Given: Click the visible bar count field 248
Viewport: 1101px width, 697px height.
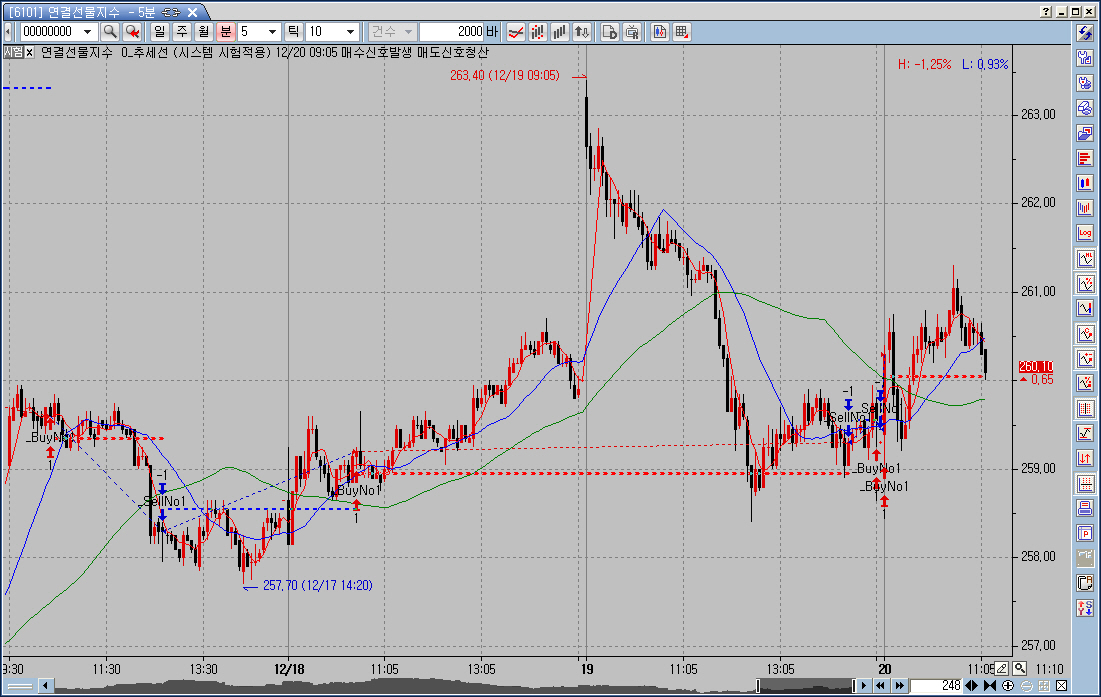Looking at the screenshot, I should [x=936, y=686].
